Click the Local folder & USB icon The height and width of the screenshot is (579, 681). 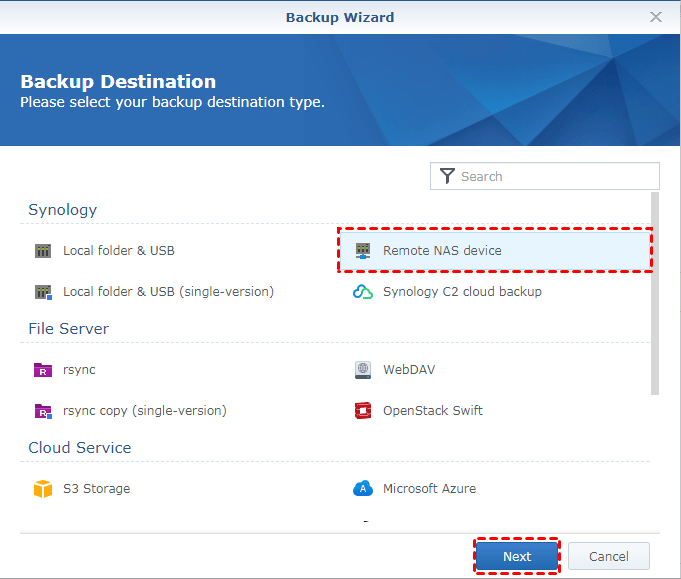click(x=43, y=251)
